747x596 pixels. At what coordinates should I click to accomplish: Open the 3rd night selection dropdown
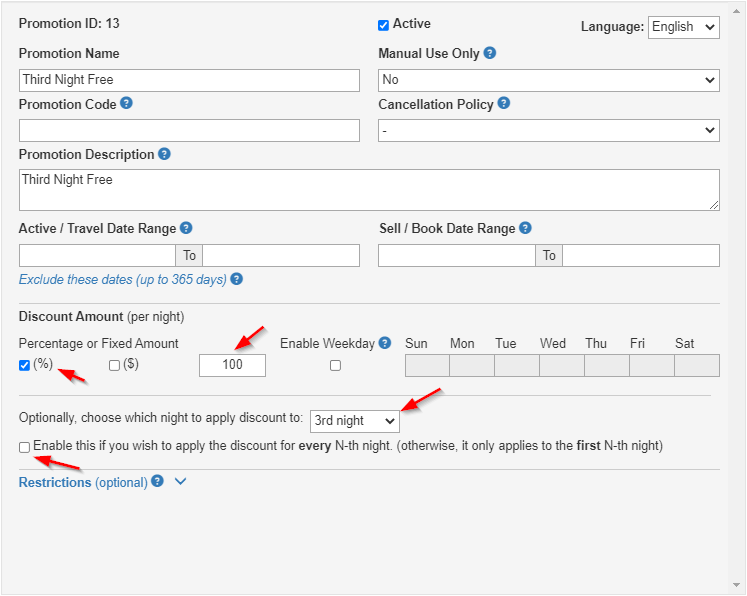(x=354, y=421)
